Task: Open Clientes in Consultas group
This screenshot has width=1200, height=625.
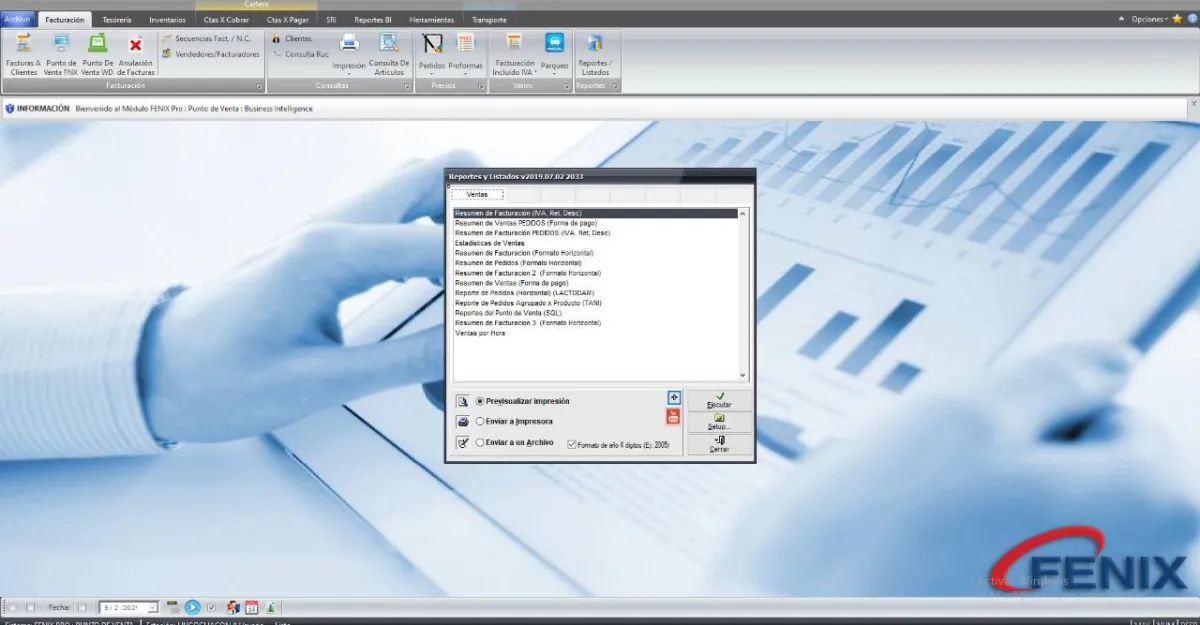Action: (292, 38)
